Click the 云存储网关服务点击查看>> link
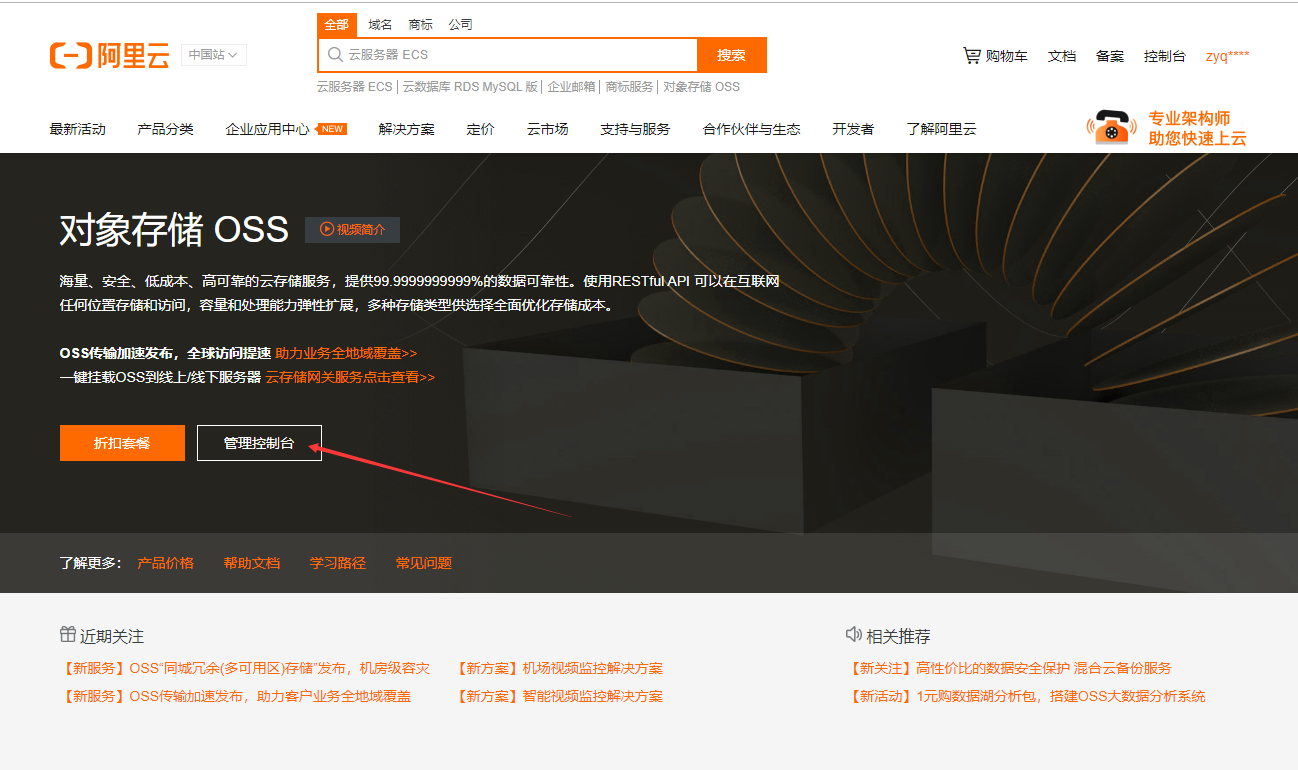1298x770 pixels. [350, 377]
